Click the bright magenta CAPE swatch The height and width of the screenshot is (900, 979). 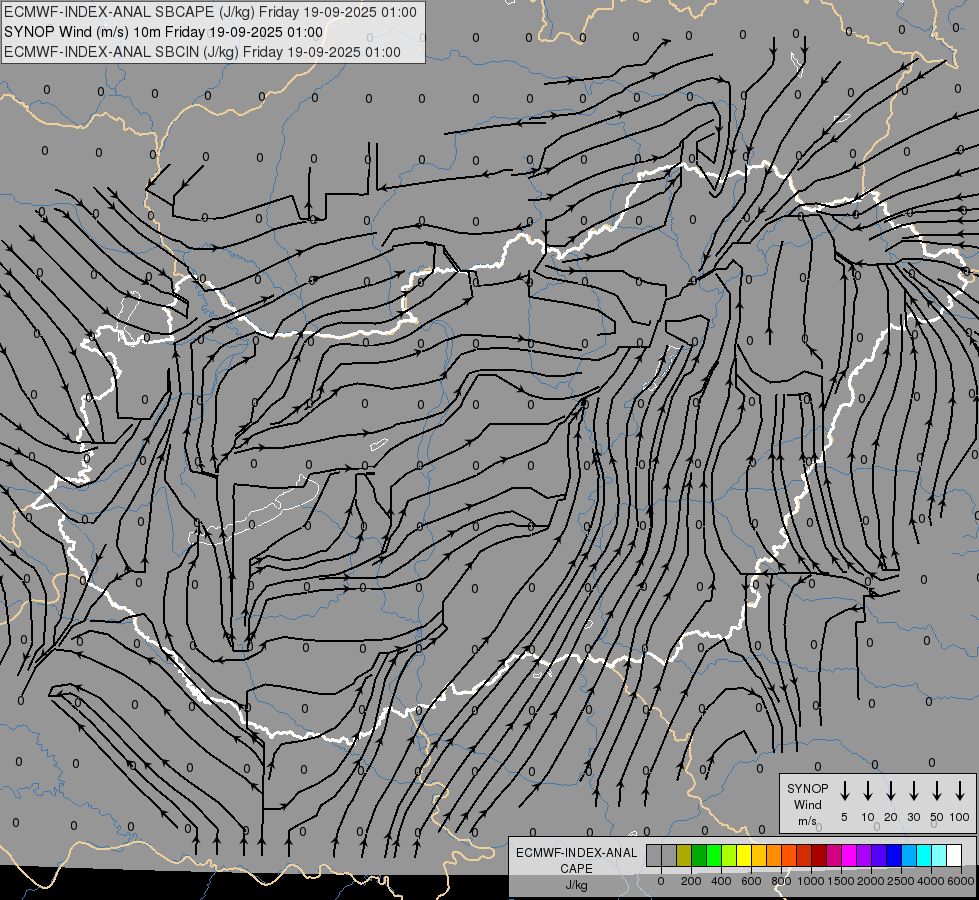pos(849,855)
